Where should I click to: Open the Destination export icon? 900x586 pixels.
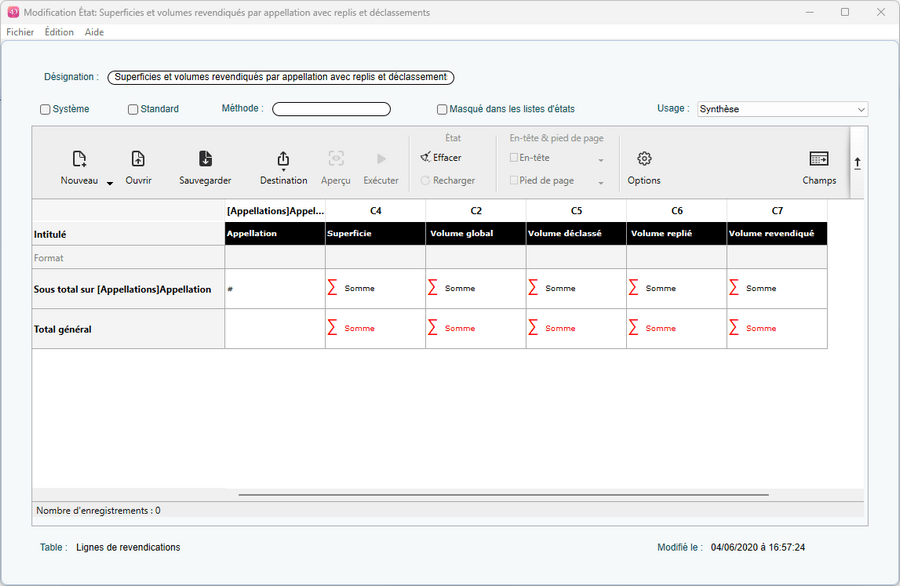tap(283, 159)
